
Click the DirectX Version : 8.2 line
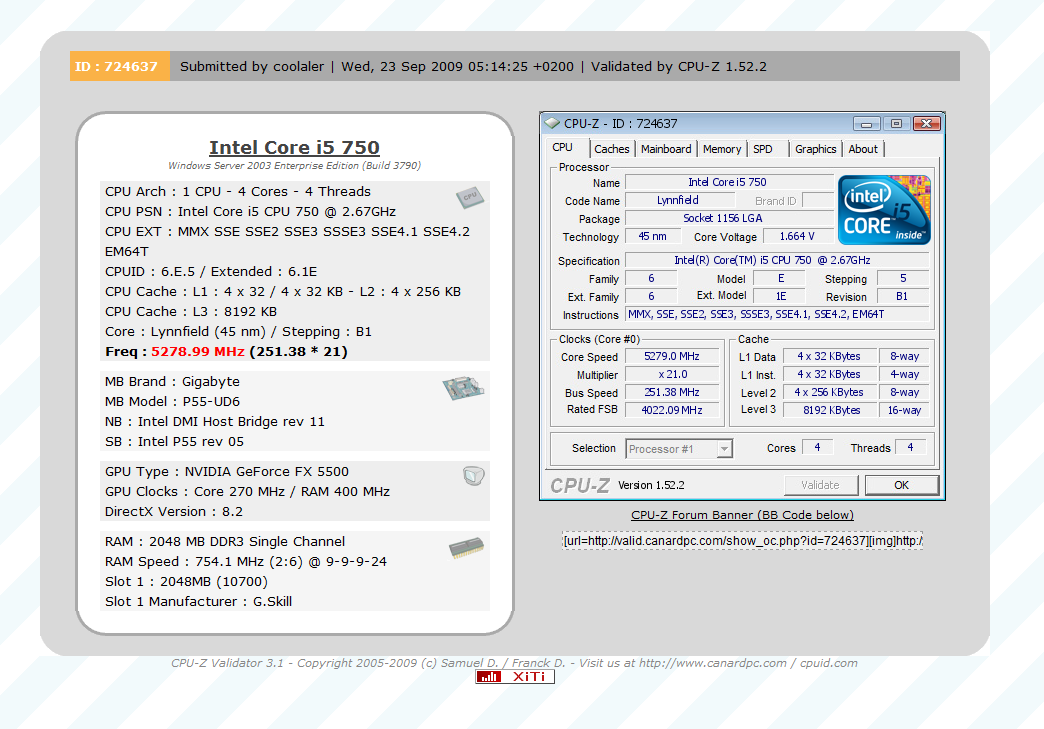pos(174,511)
